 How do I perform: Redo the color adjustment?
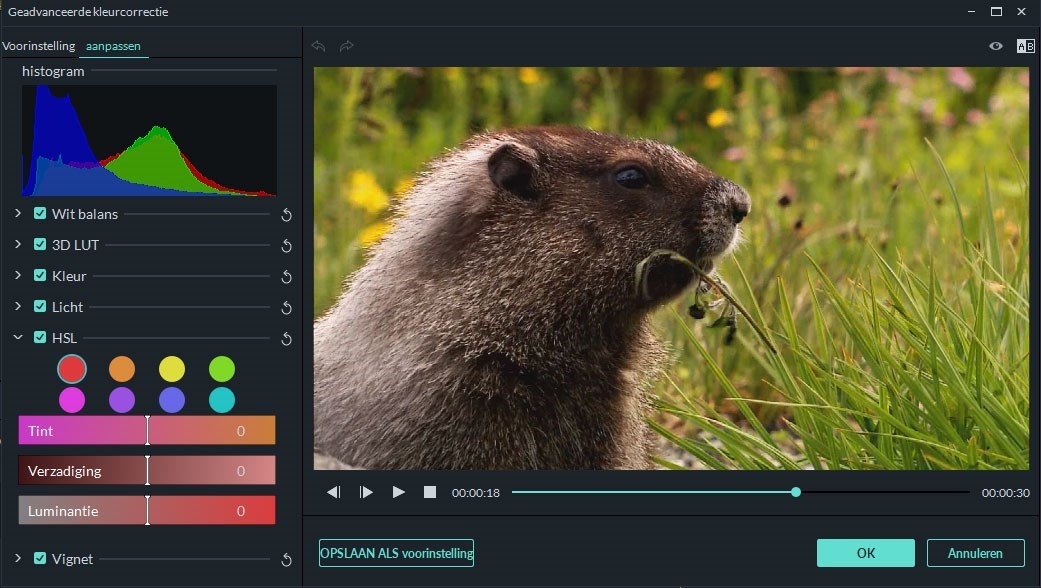click(347, 46)
